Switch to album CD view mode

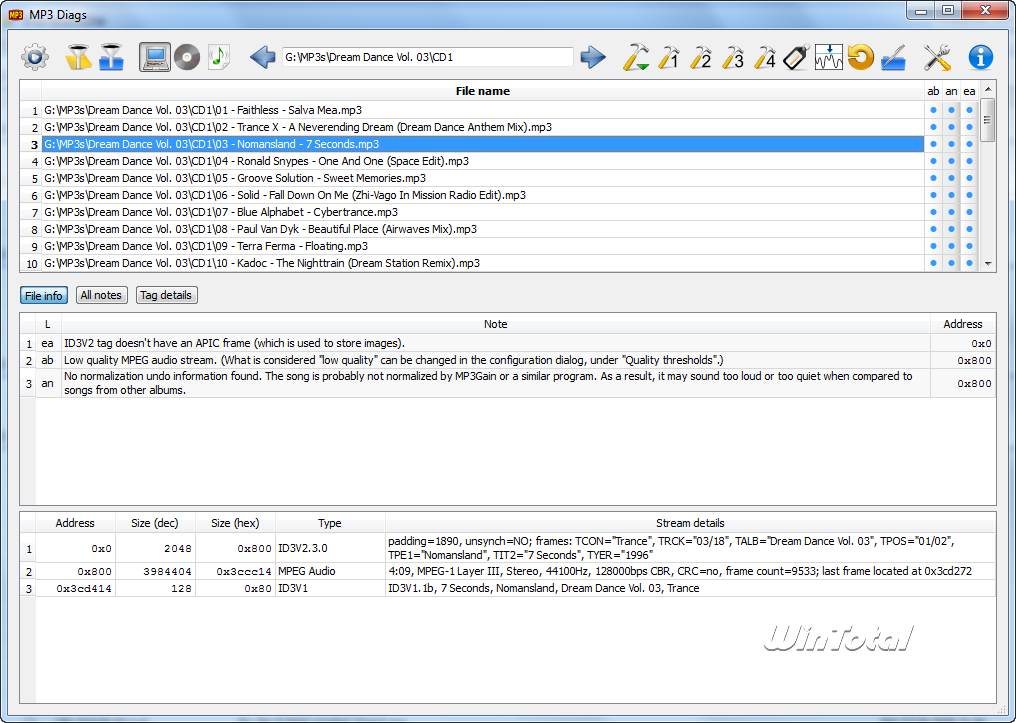[x=187, y=58]
